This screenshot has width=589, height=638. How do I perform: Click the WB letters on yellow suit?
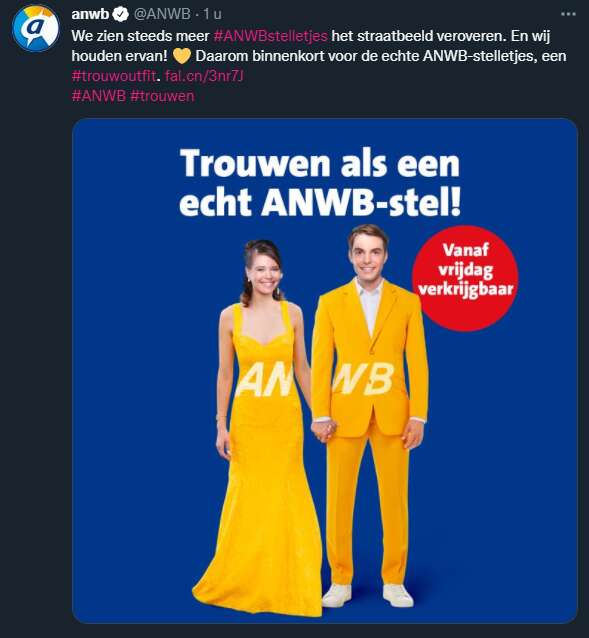364,379
